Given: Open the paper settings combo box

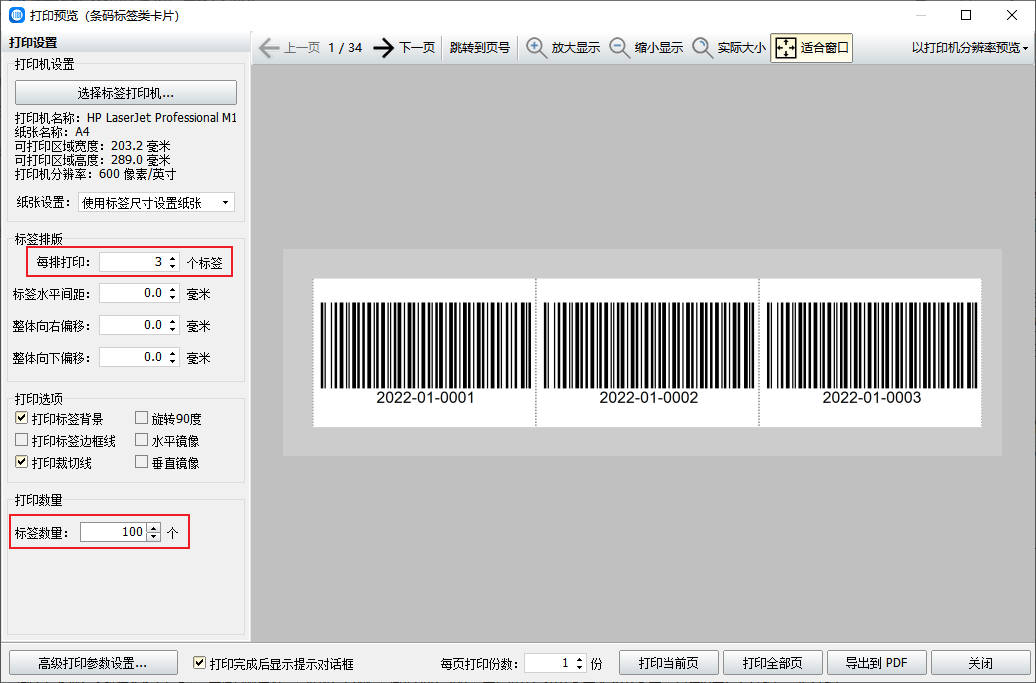Looking at the screenshot, I should [x=156, y=203].
